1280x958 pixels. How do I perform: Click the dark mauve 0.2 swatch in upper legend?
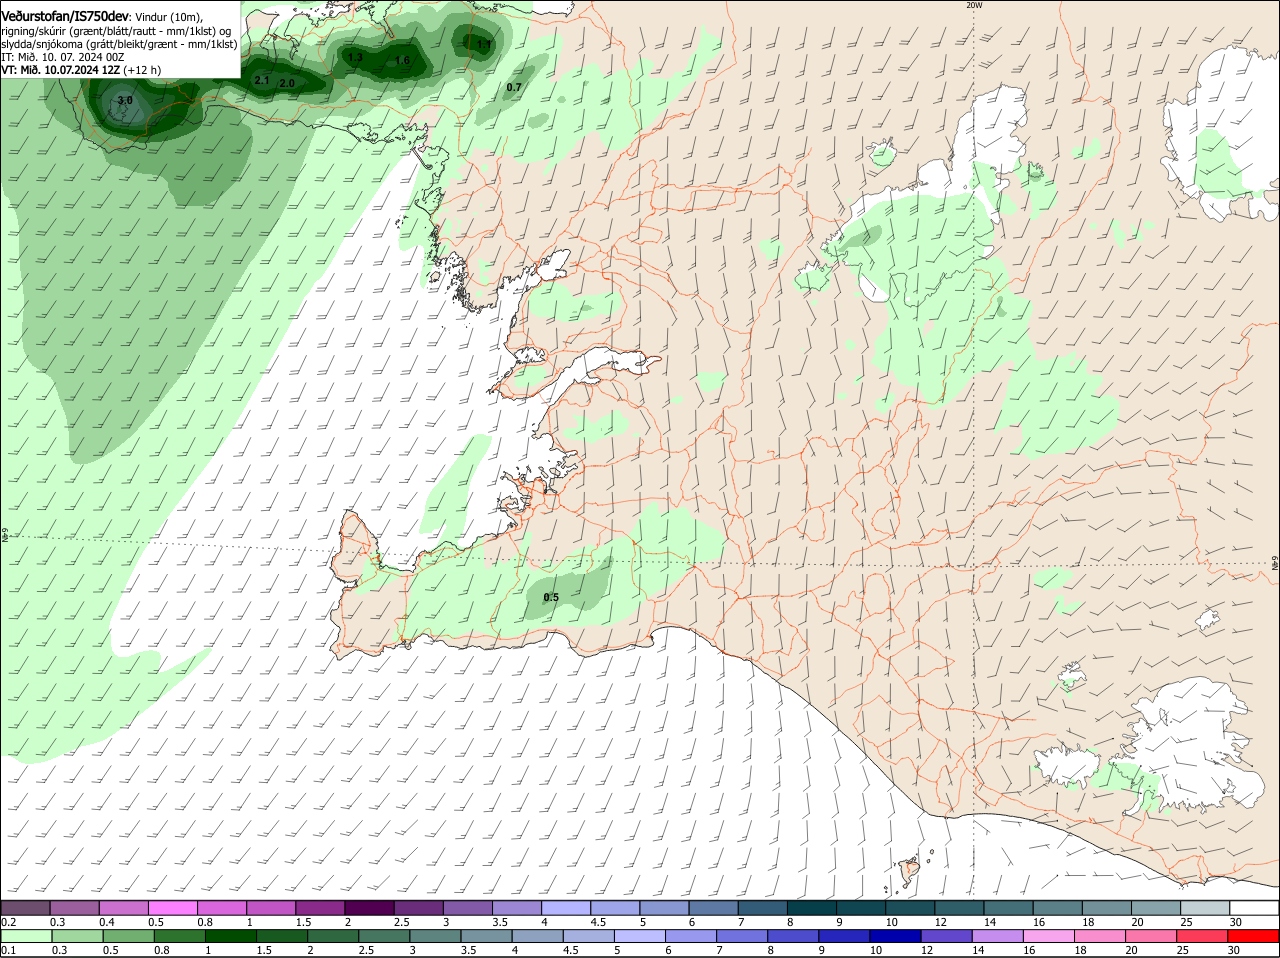tap(25, 907)
